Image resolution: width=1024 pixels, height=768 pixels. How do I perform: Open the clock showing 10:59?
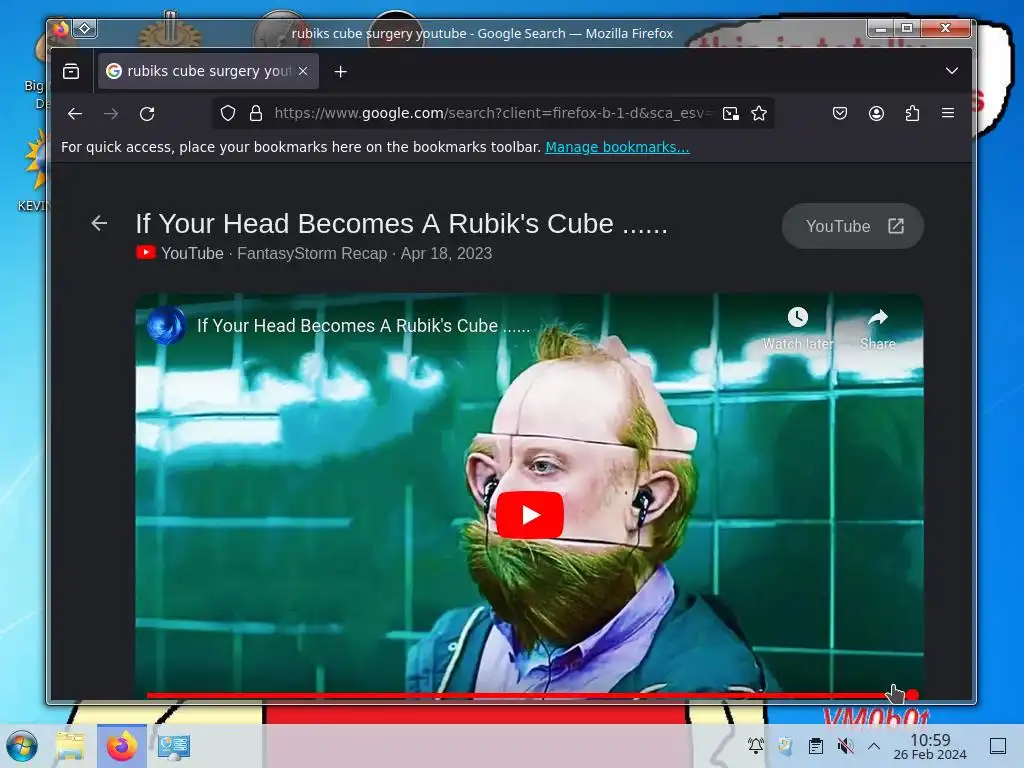[930, 746]
